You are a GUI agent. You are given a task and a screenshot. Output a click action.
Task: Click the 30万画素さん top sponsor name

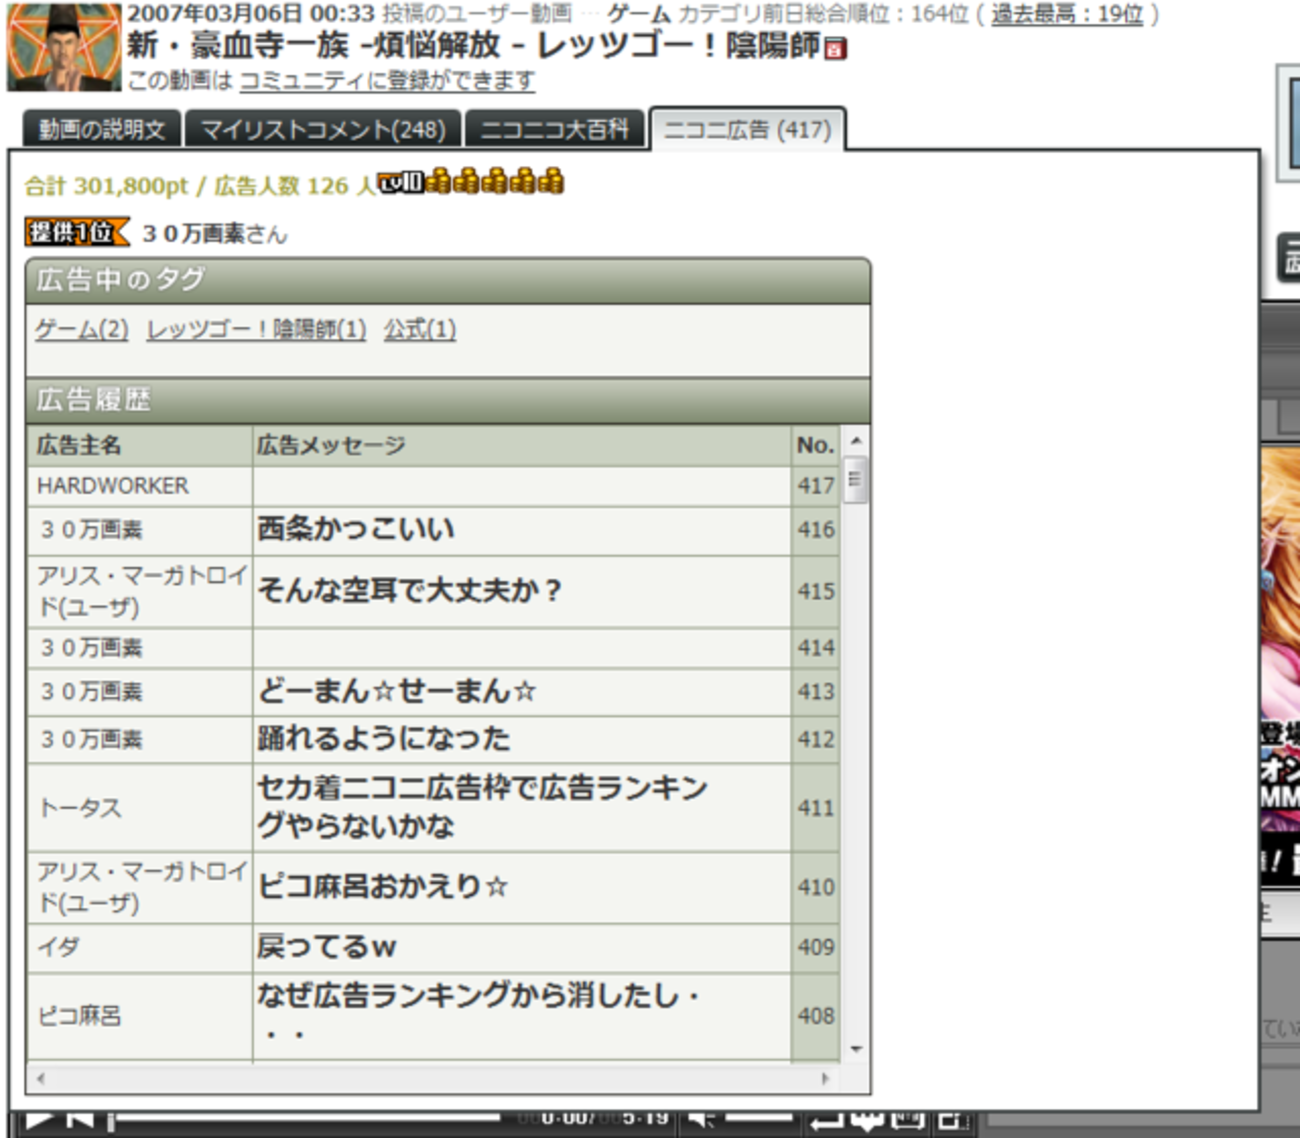tap(215, 234)
